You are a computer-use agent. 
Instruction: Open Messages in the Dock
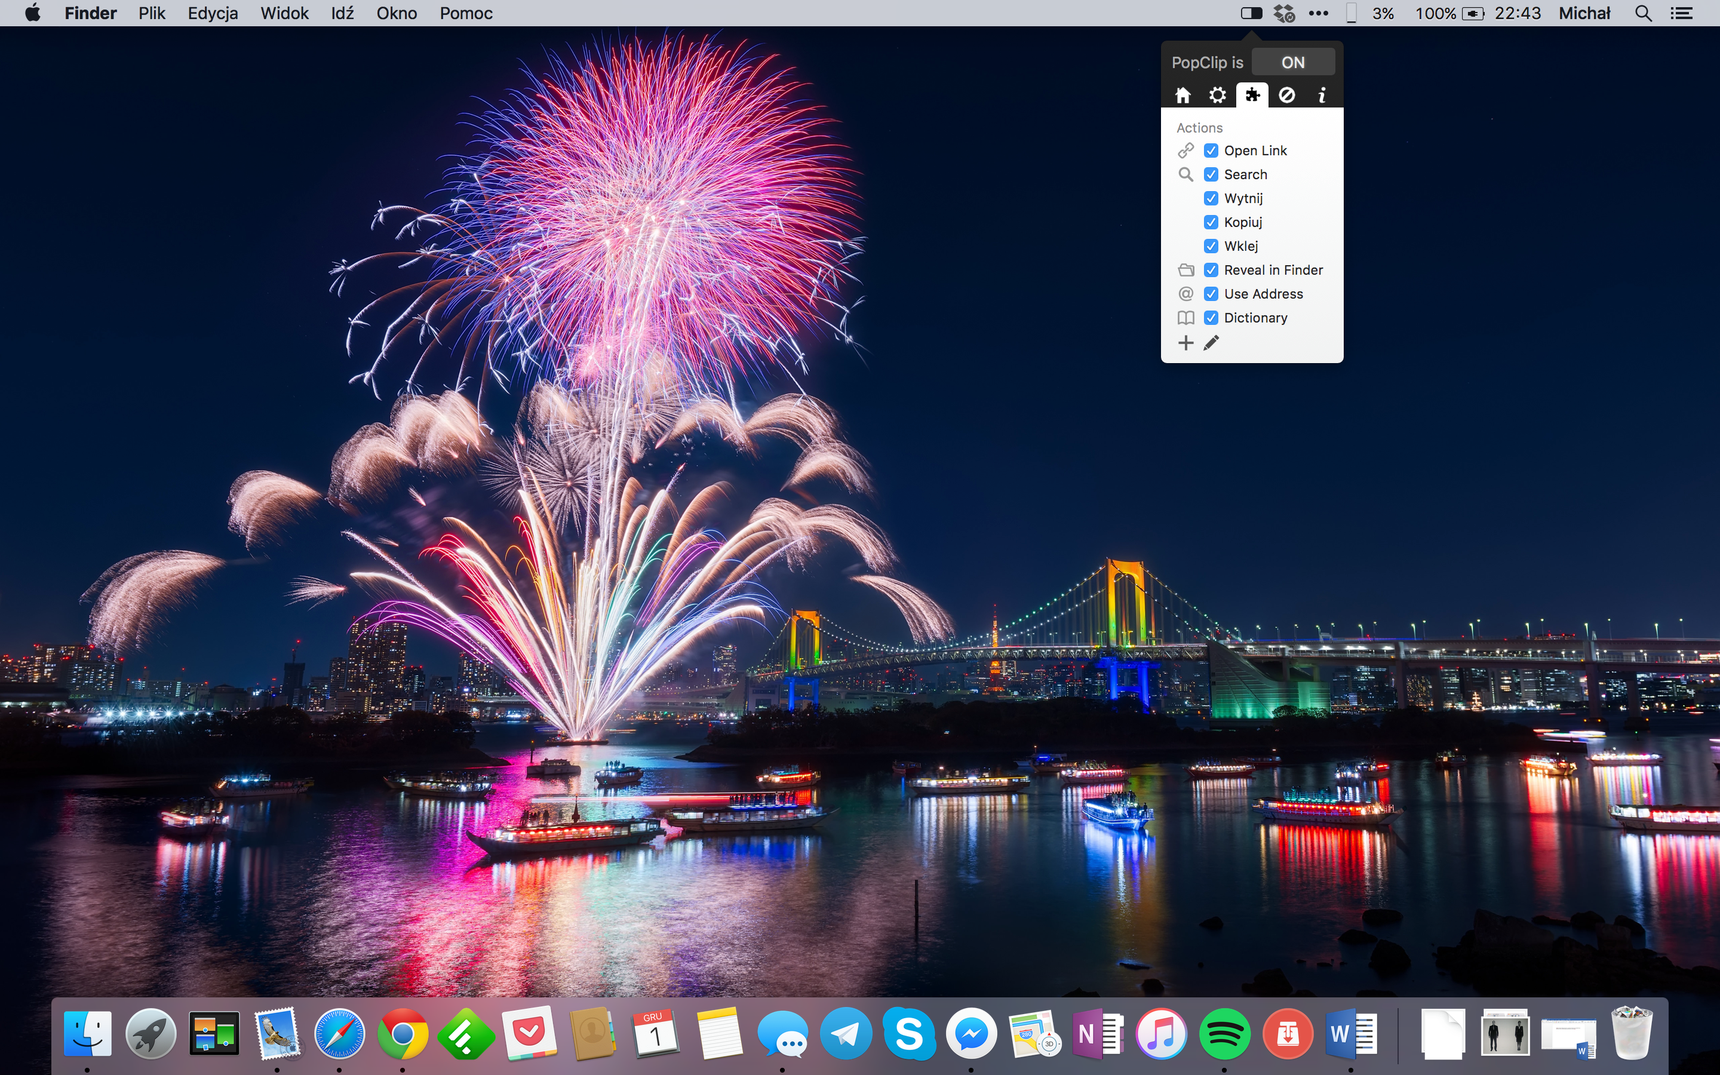tap(782, 1034)
